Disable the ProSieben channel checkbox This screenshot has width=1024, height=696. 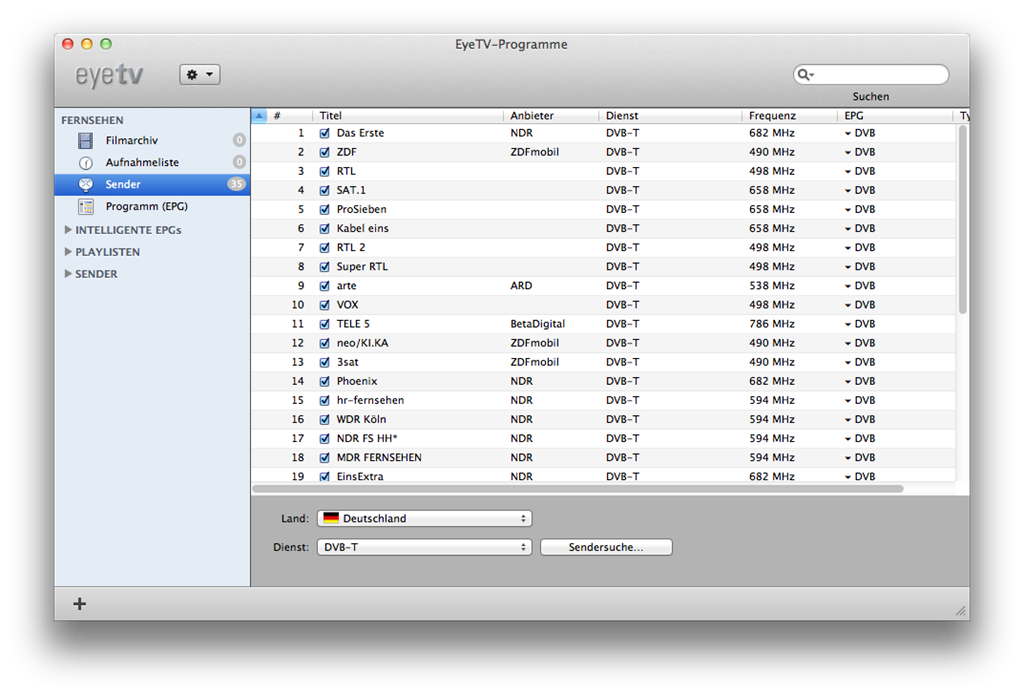(325, 210)
